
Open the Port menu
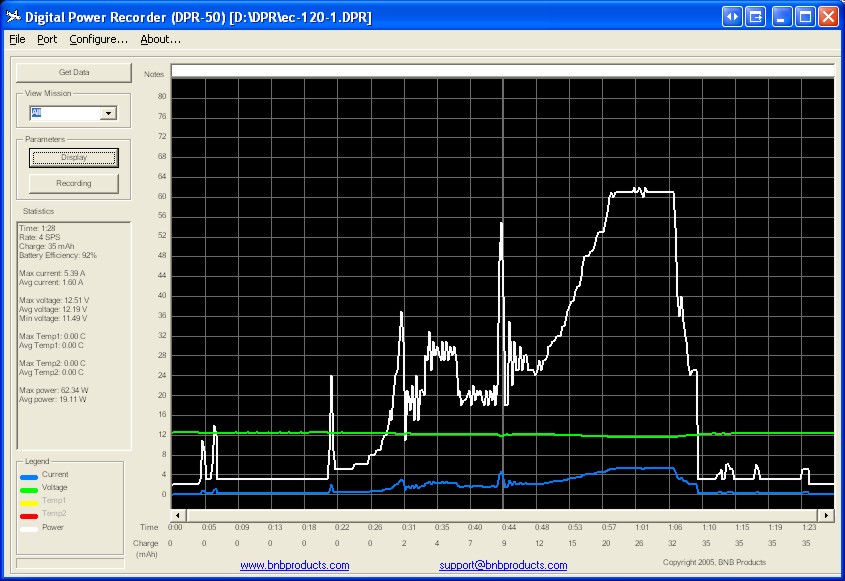pyautogui.click(x=47, y=39)
